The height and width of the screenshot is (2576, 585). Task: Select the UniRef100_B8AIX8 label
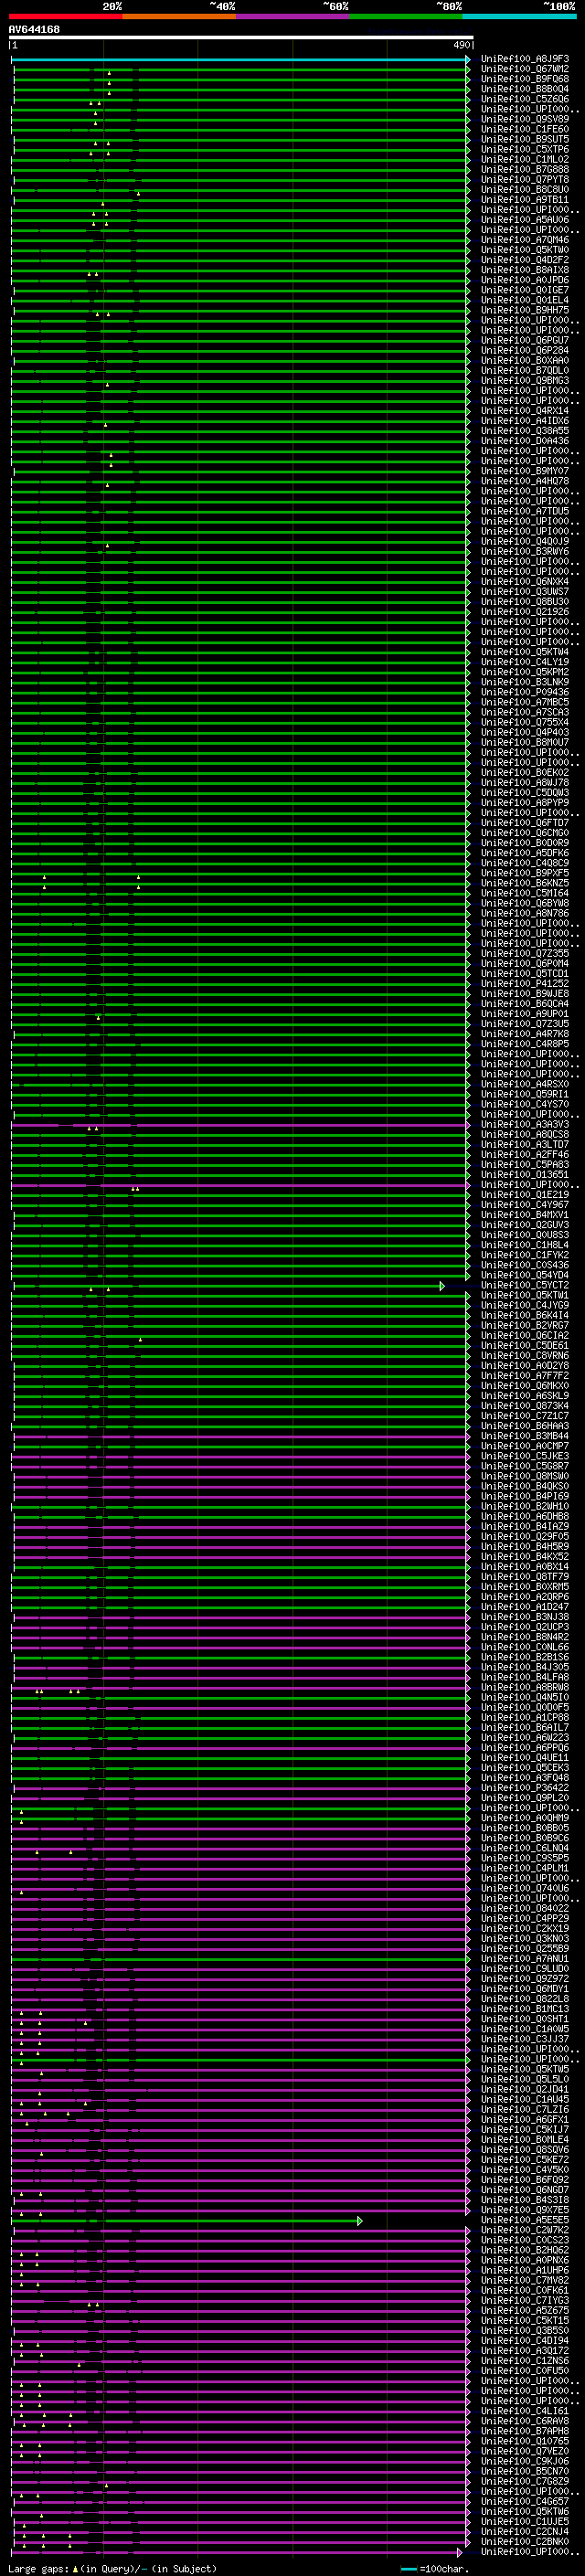pyautogui.click(x=524, y=270)
